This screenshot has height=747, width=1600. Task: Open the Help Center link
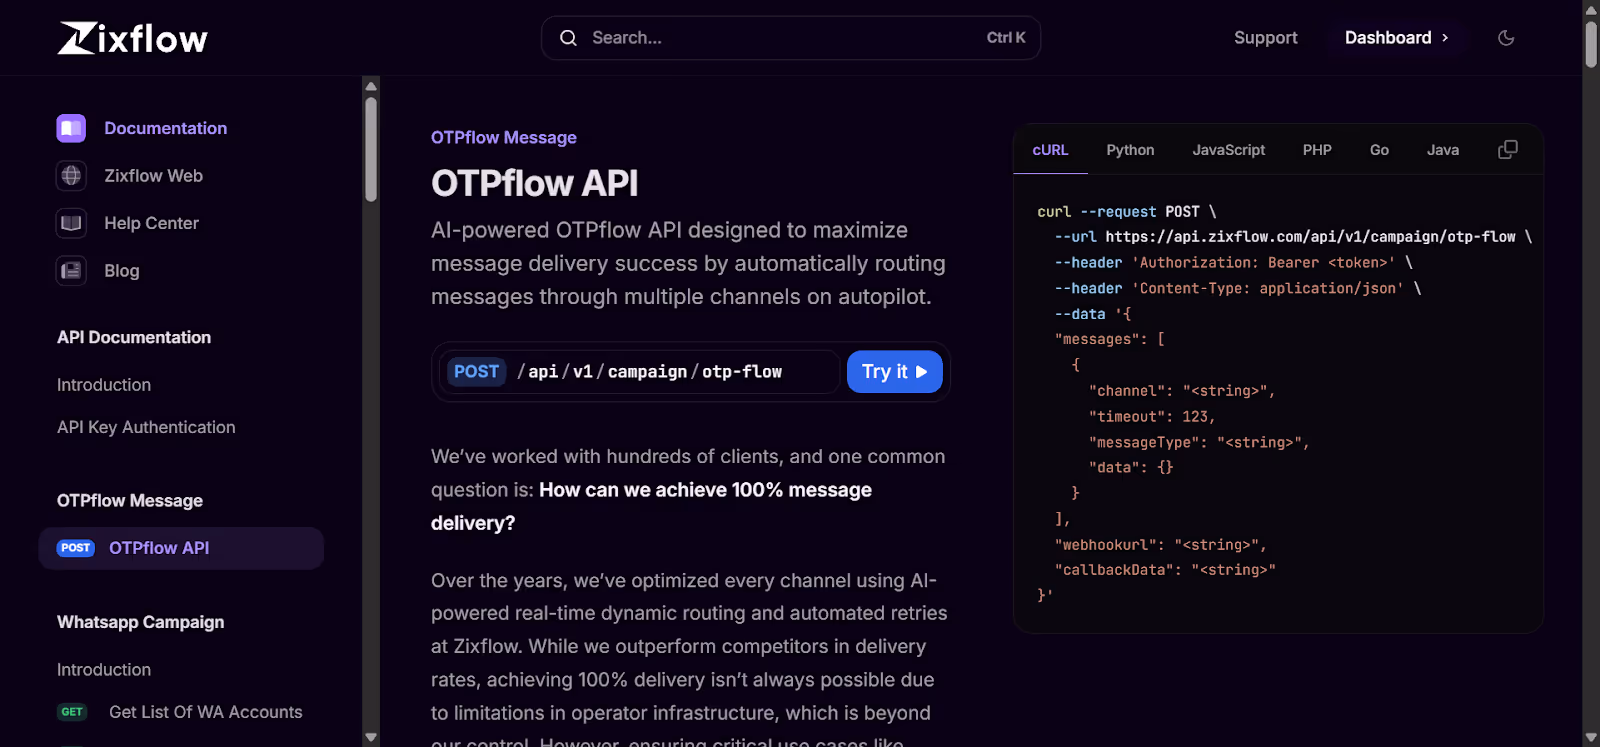pyautogui.click(x=151, y=223)
